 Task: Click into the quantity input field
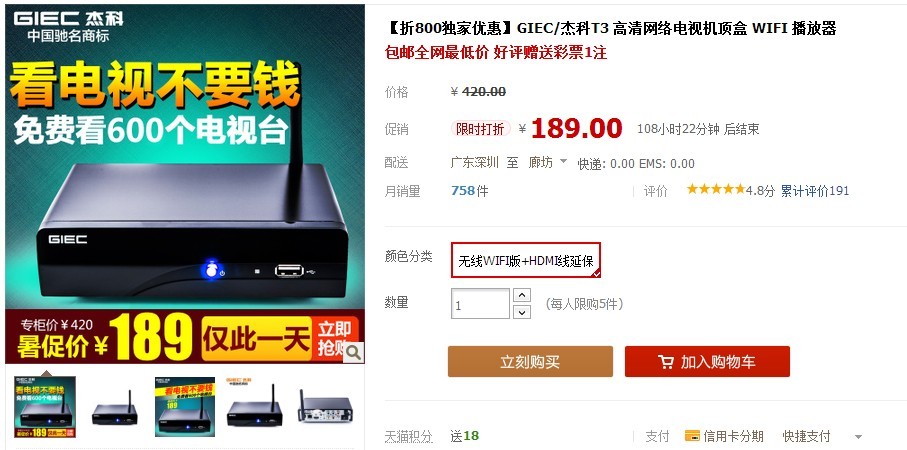point(480,304)
